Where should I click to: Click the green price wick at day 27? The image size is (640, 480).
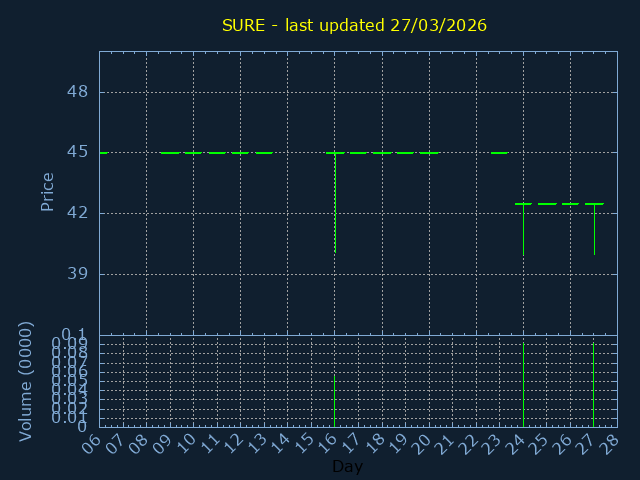[x=594, y=230]
